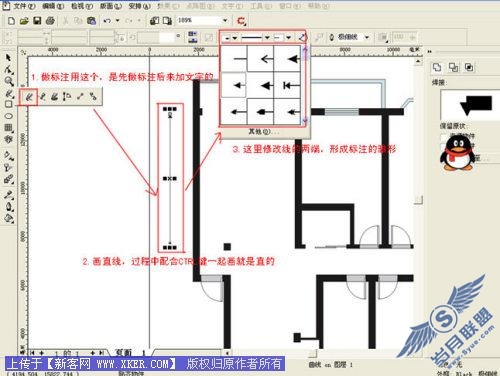The height and width of the screenshot is (376, 500).
Task: Select the Zoom magnifier tool
Action: 9,81
